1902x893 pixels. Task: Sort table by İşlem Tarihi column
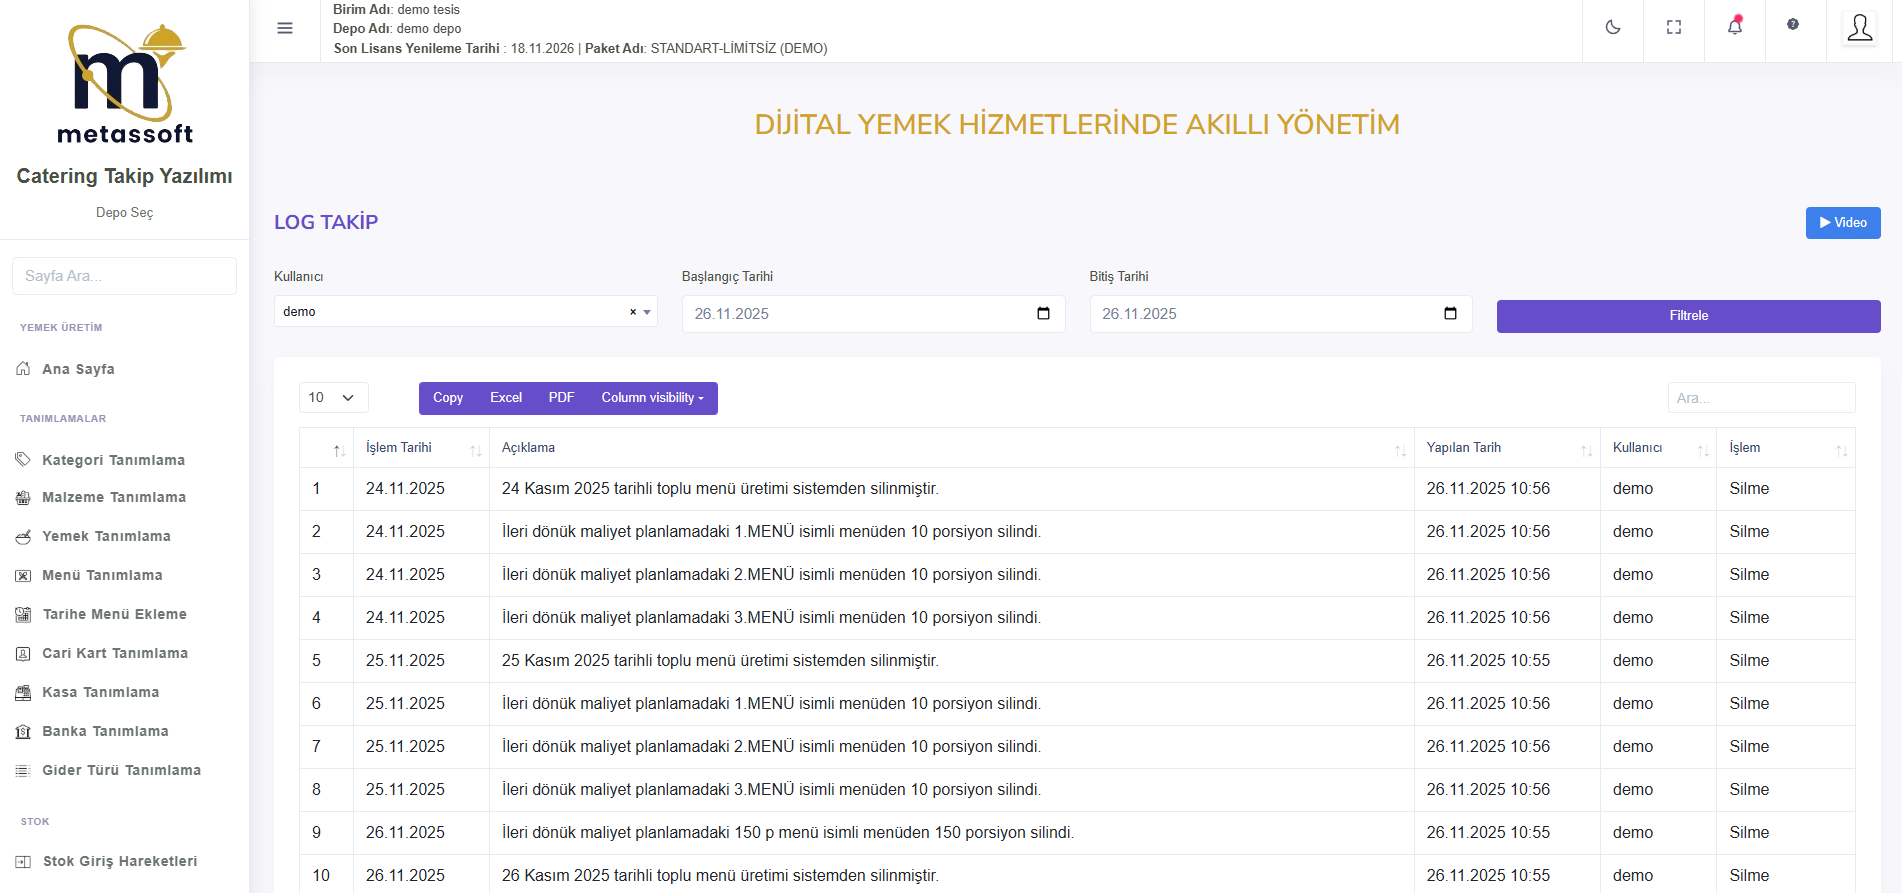pyautogui.click(x=420, y=448)
